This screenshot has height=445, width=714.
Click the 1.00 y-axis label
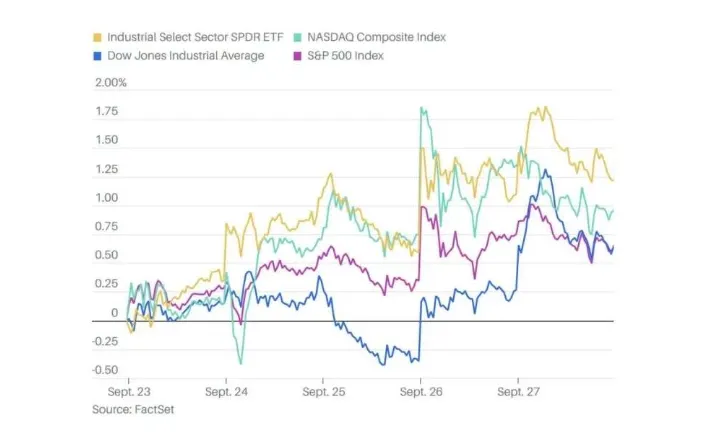click(x=107, y=199)
